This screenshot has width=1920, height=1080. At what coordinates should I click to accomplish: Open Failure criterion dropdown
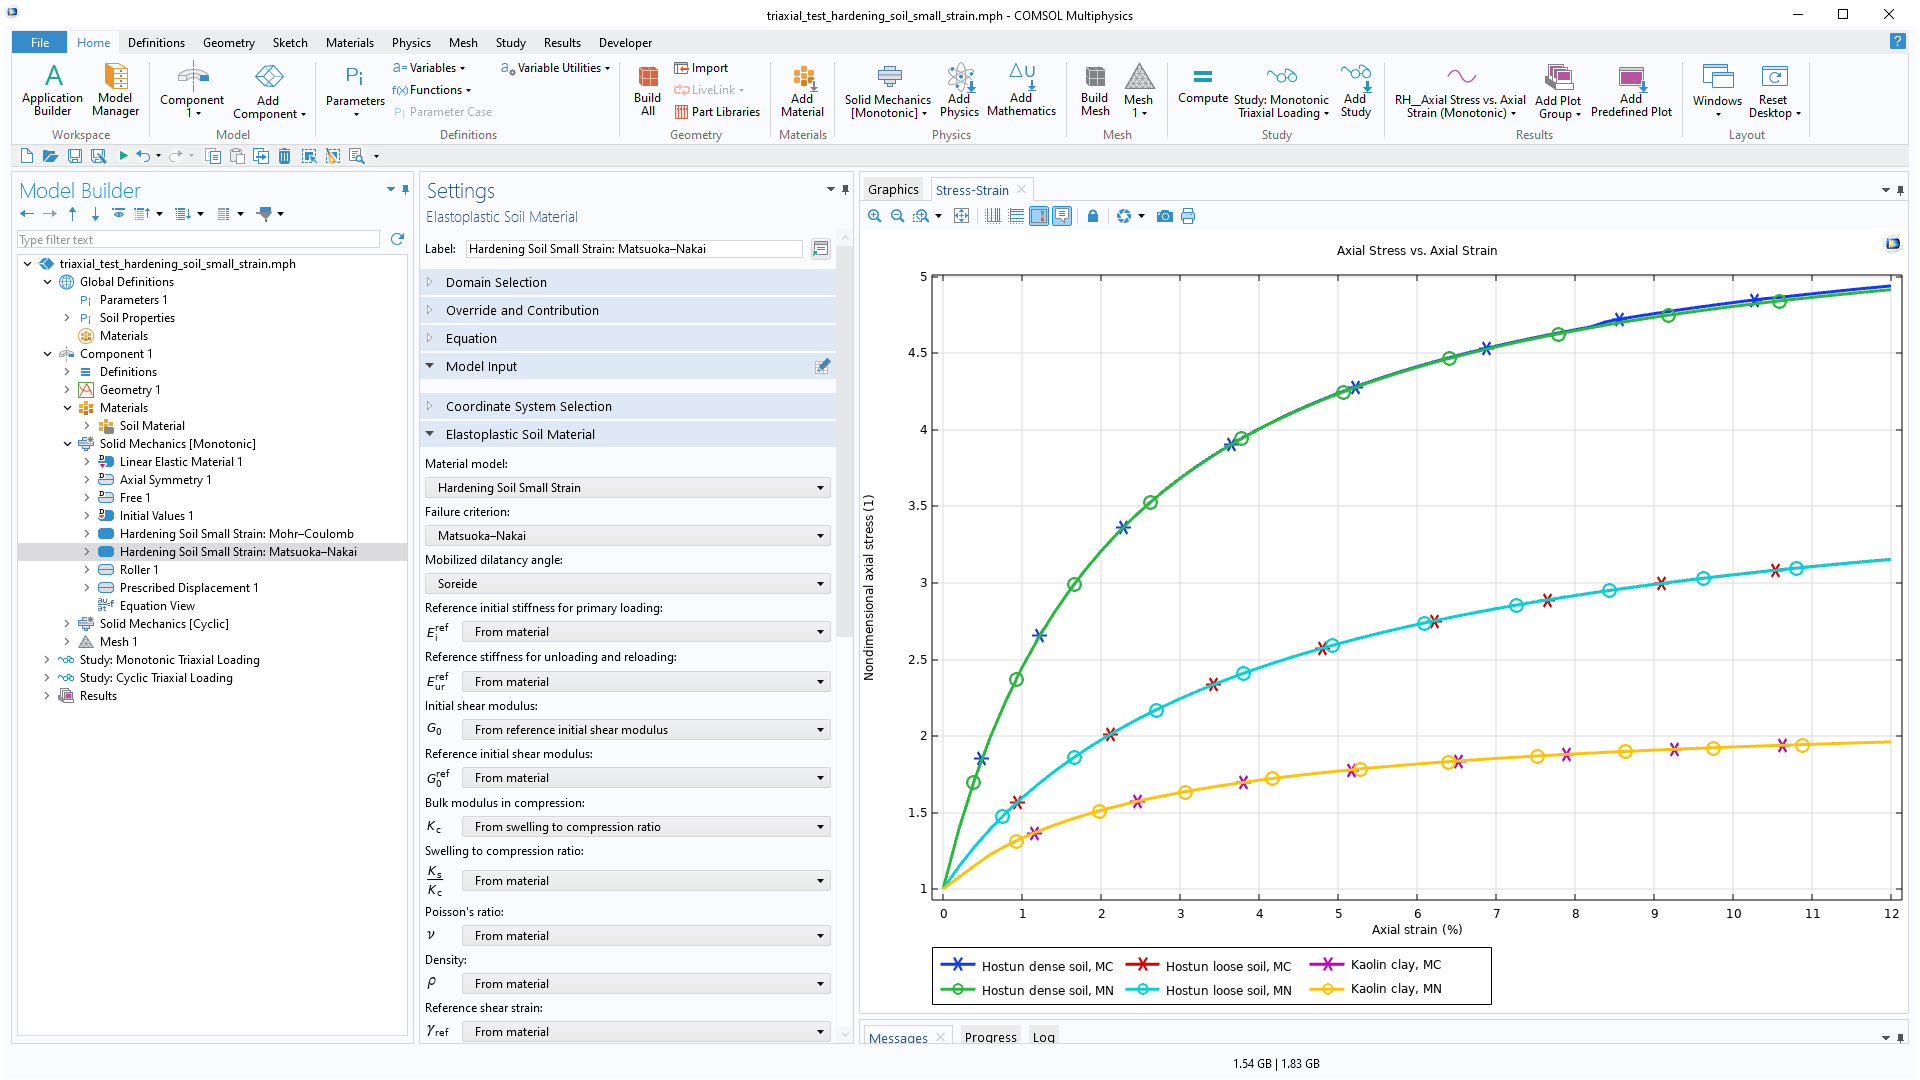coord(628,536)
